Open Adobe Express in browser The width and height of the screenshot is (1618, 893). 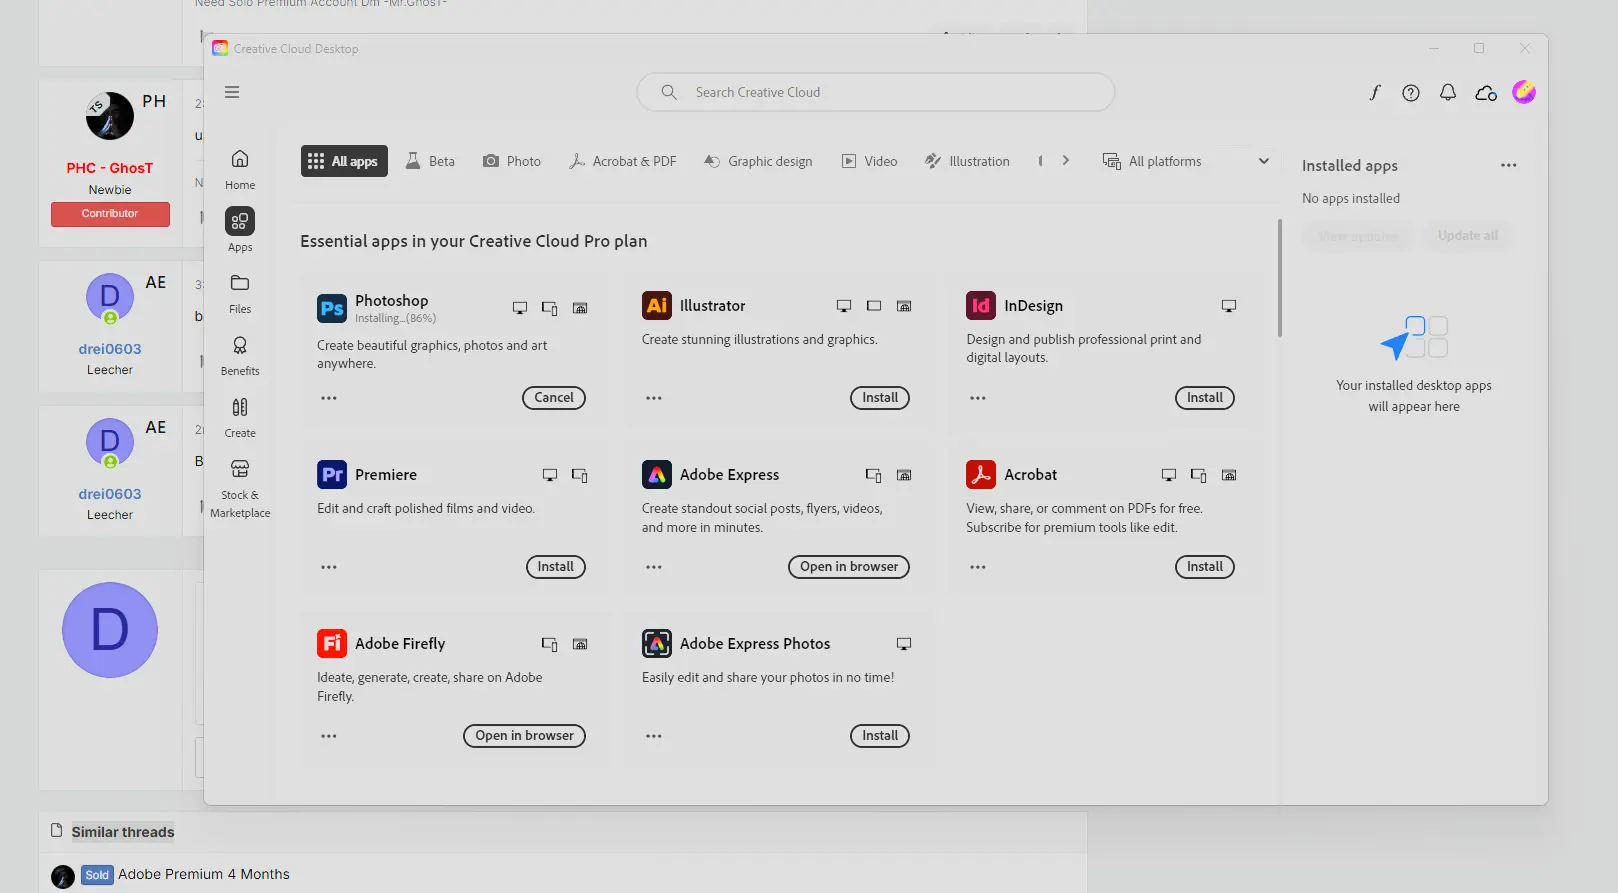(849, 566)
